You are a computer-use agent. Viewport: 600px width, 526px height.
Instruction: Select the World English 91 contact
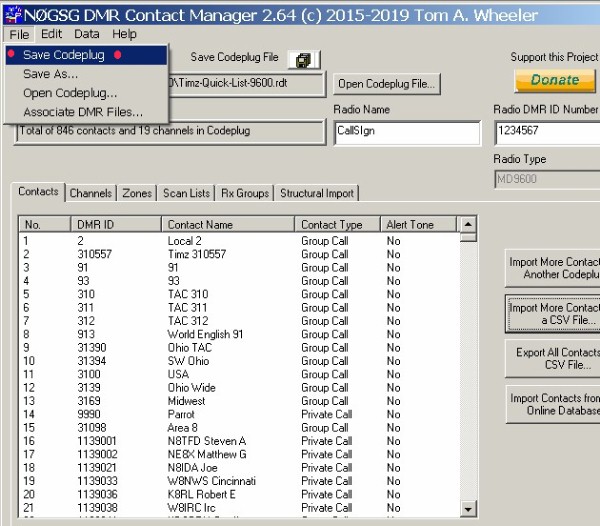[239, 334]
